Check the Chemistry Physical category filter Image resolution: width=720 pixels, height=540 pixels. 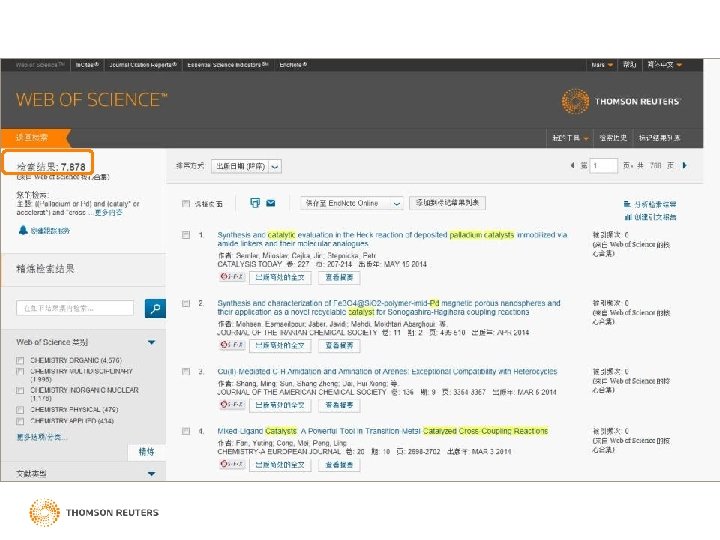click(20, 410)
